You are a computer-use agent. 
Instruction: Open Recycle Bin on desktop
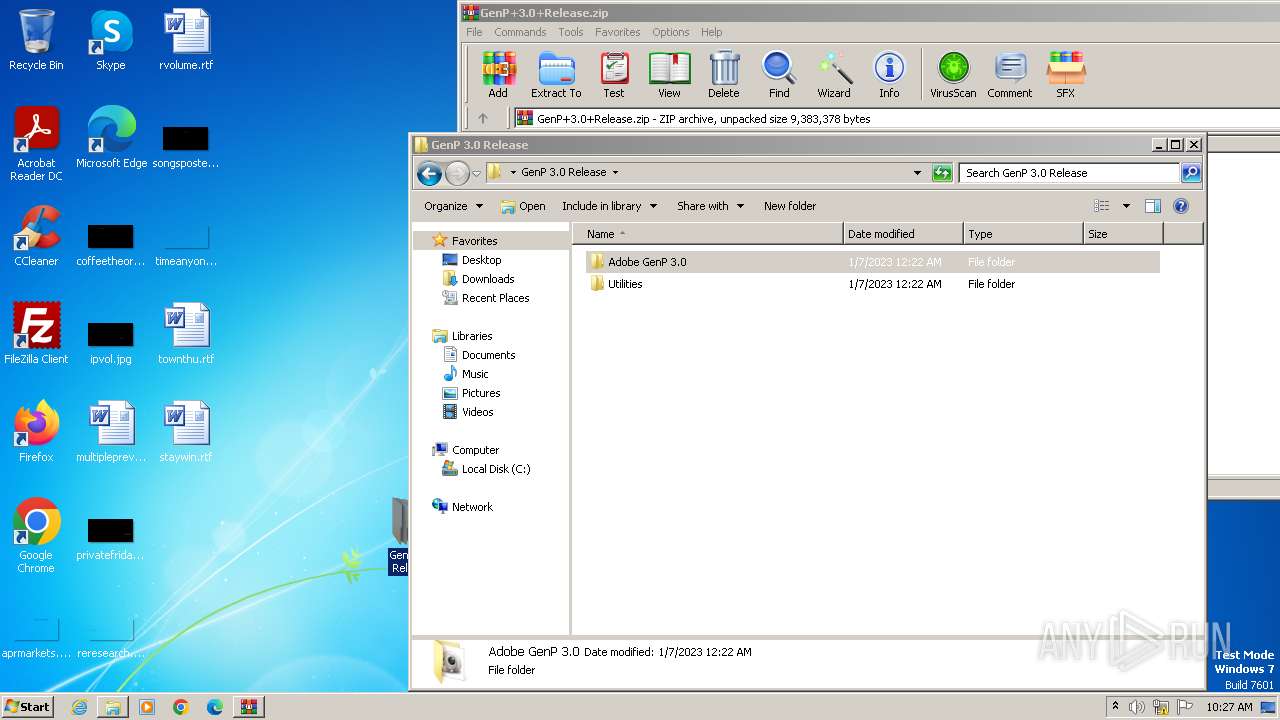[x=36, y=40]
